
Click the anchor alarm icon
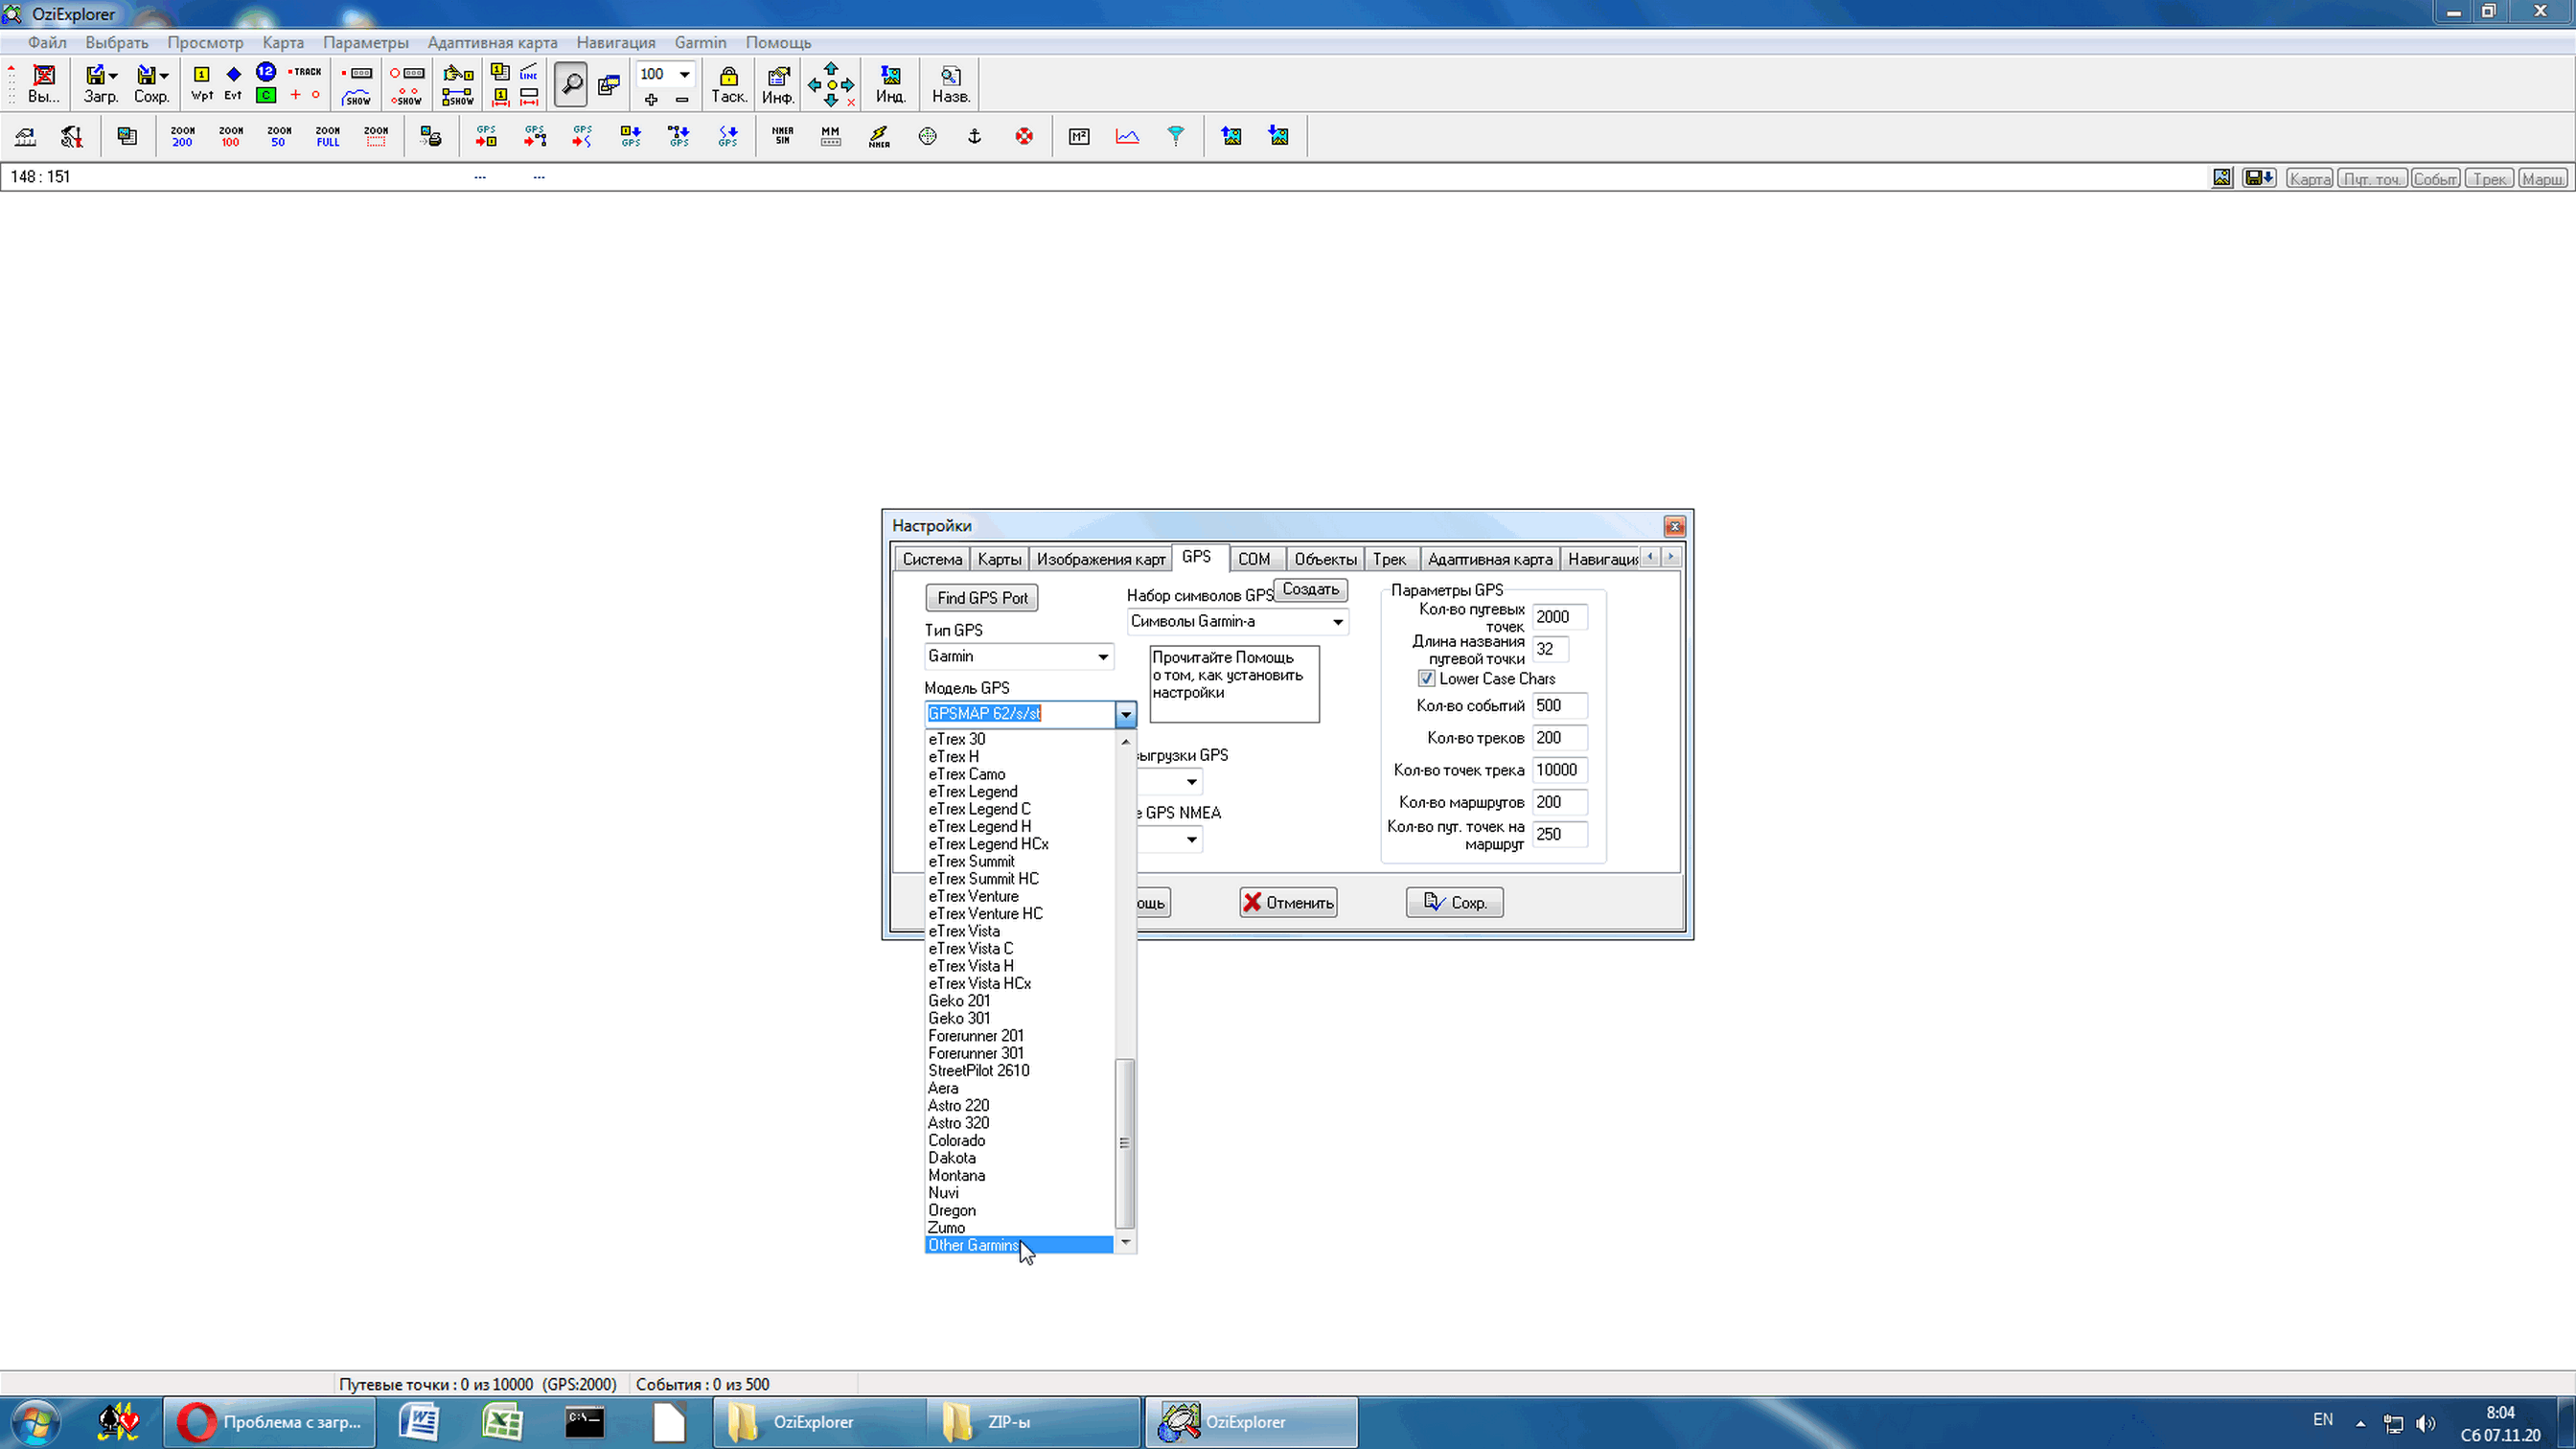(x=975, y=136)
